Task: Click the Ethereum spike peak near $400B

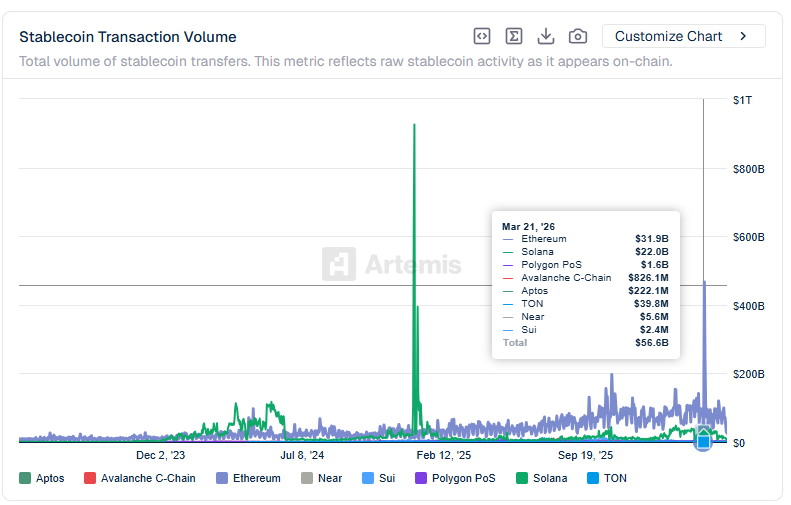Action: point(704,283)
